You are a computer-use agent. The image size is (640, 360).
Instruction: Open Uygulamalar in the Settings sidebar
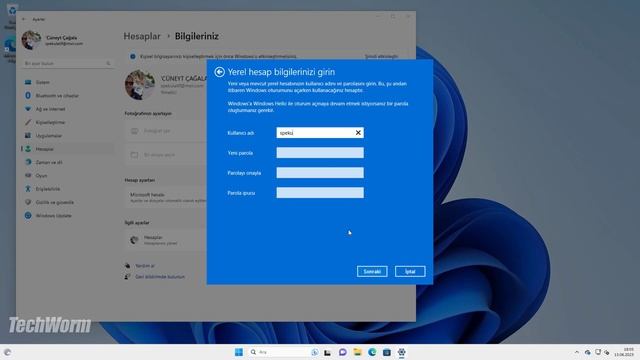(67, 136)
